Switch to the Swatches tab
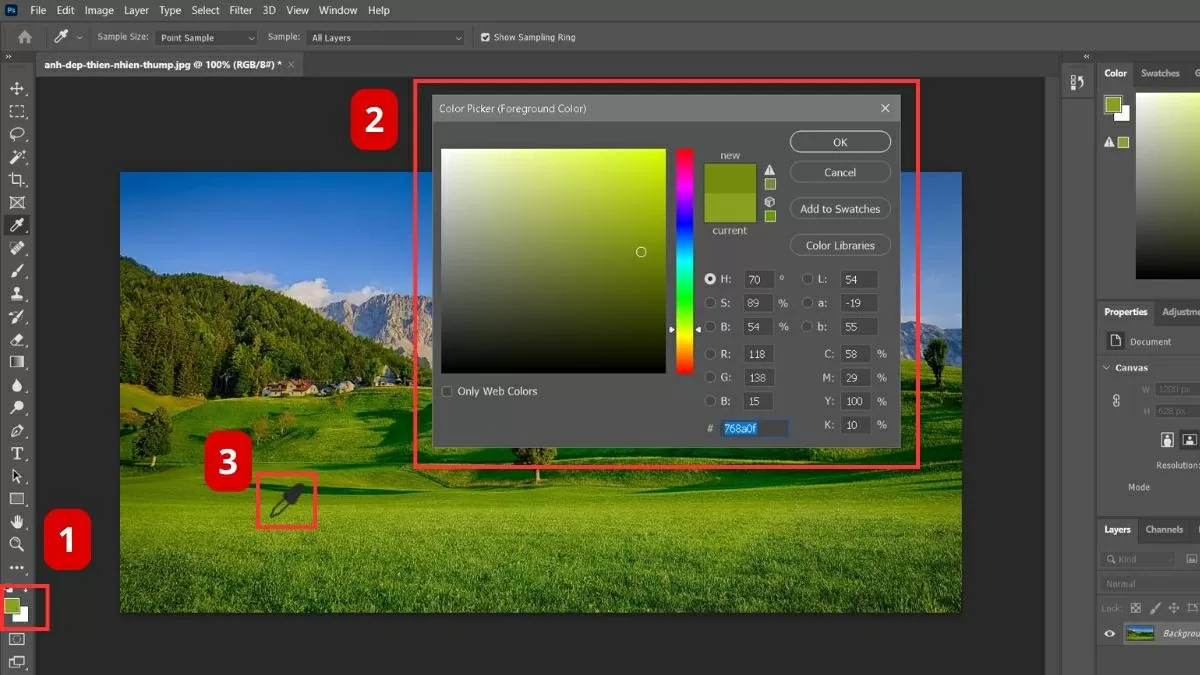The height and width of the screenshot is (675, 1200). (x=1160, y=73)
